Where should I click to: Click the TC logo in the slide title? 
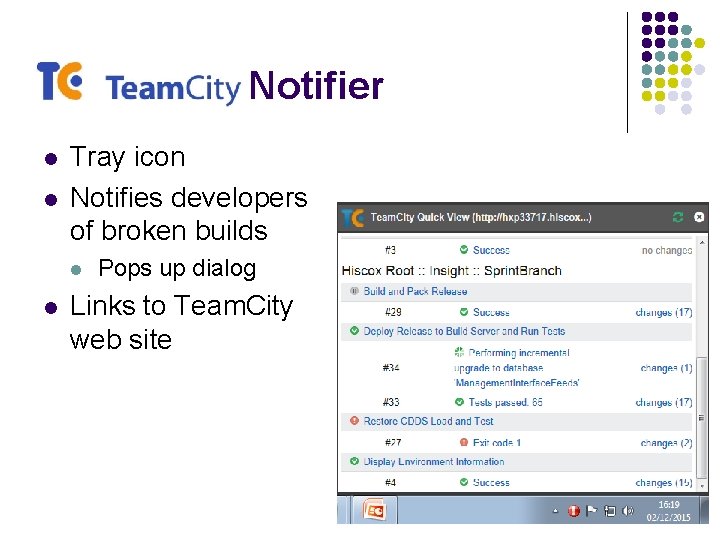click(60, 81)
